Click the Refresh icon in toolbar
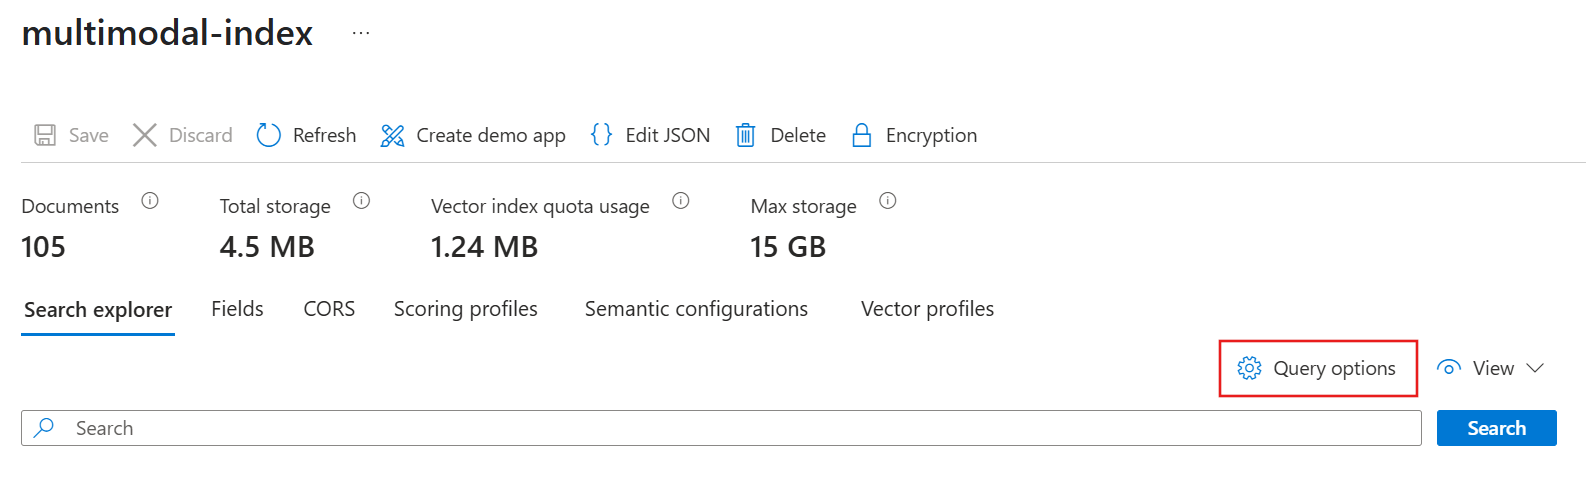 click(x=269, y=135)
